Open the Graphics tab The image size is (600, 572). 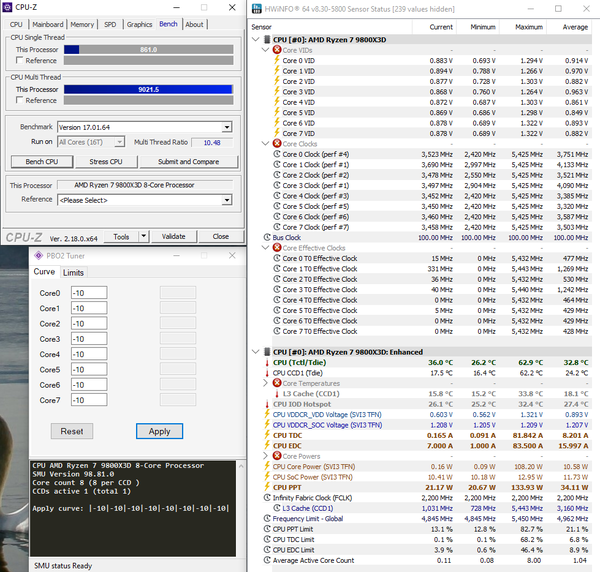click(139, 24)
